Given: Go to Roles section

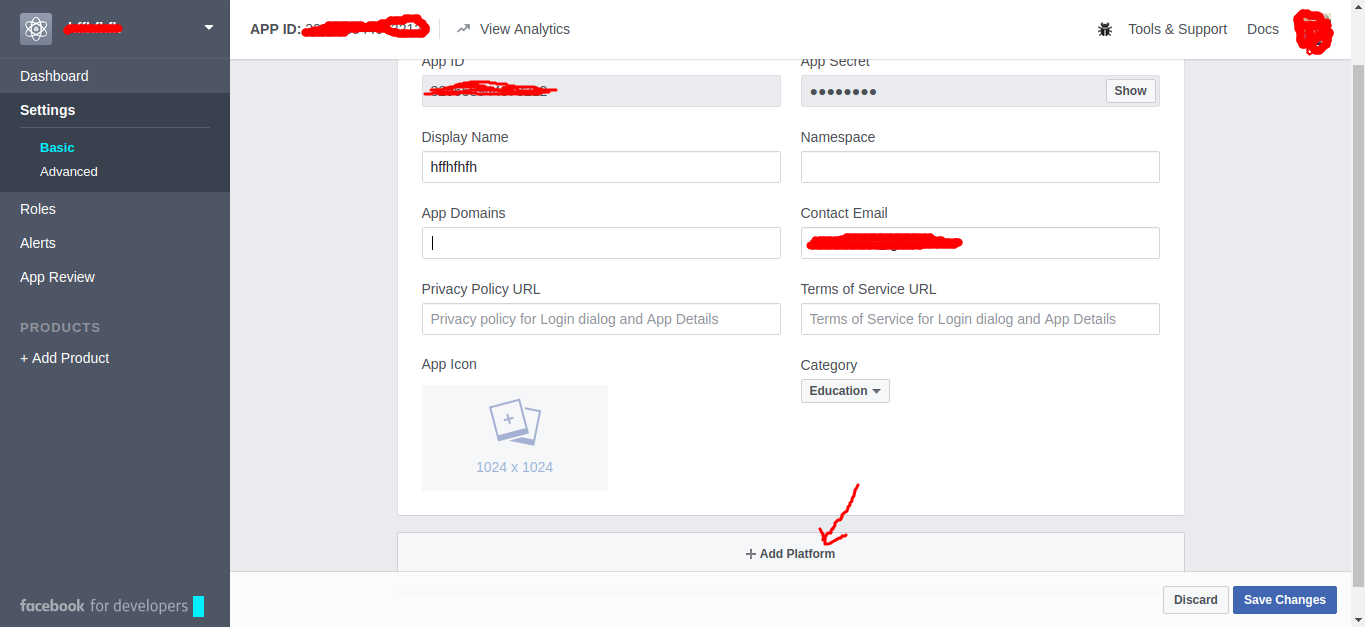Looking at the screenshot, I should pyautogui.click(x=38, y=209).
